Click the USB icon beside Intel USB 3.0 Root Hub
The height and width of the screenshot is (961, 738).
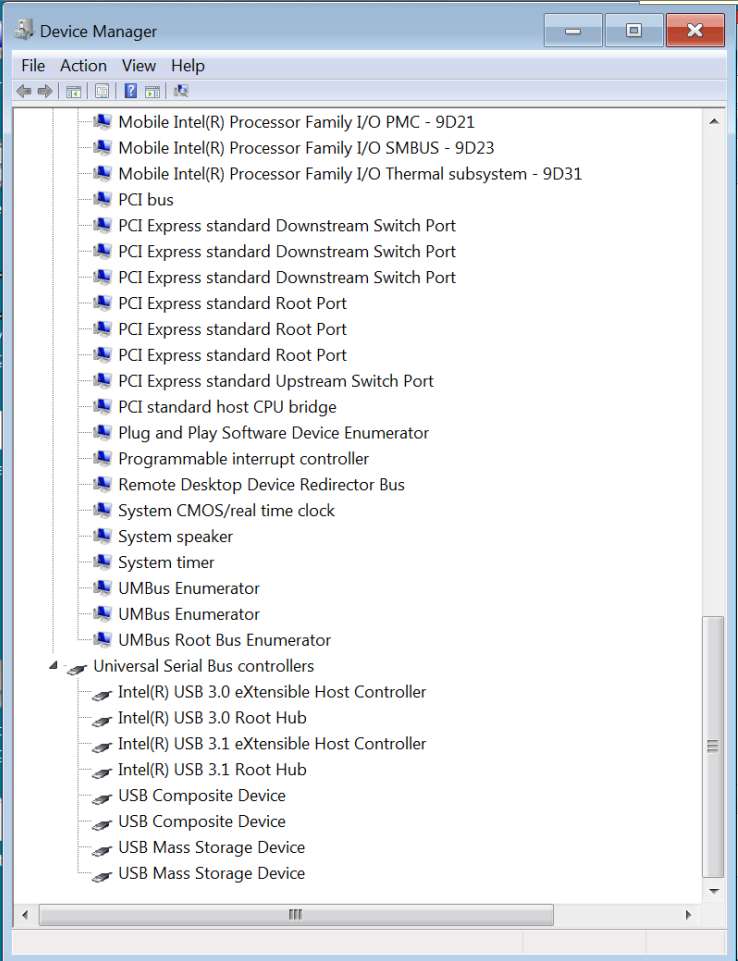coord(102,720)
